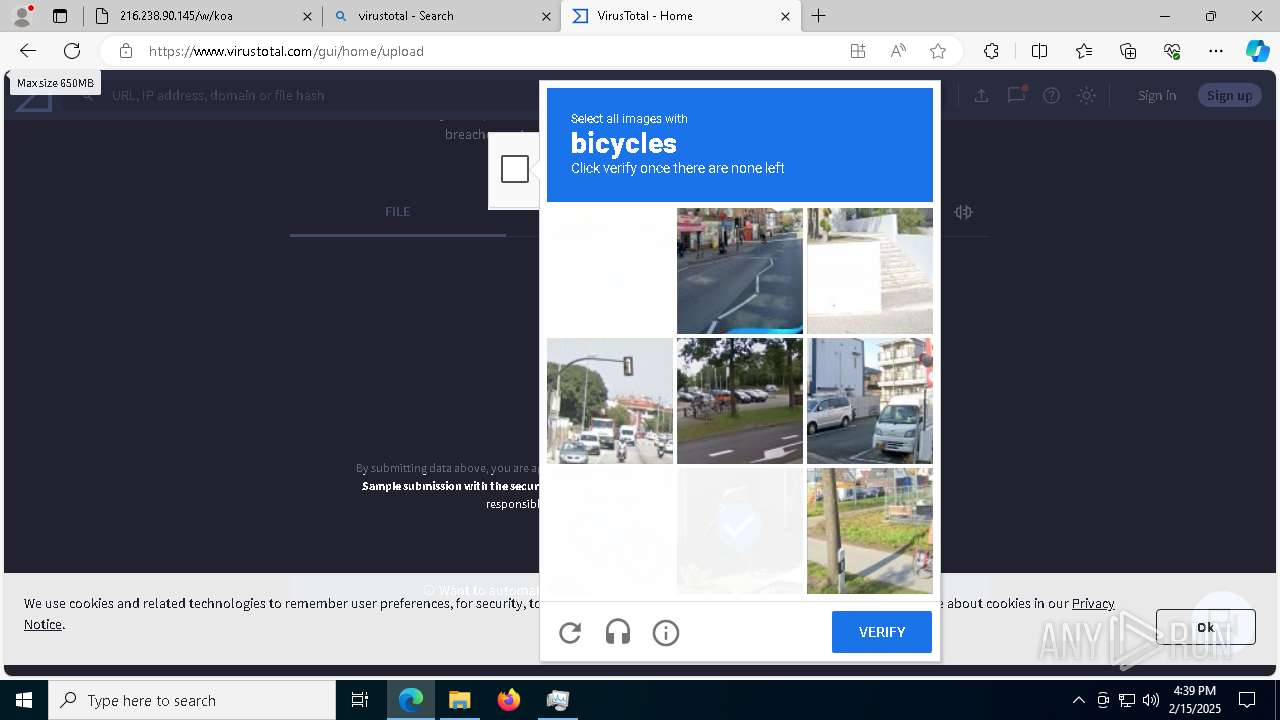
Task: Go back in the browser
Action: (28, 51)
